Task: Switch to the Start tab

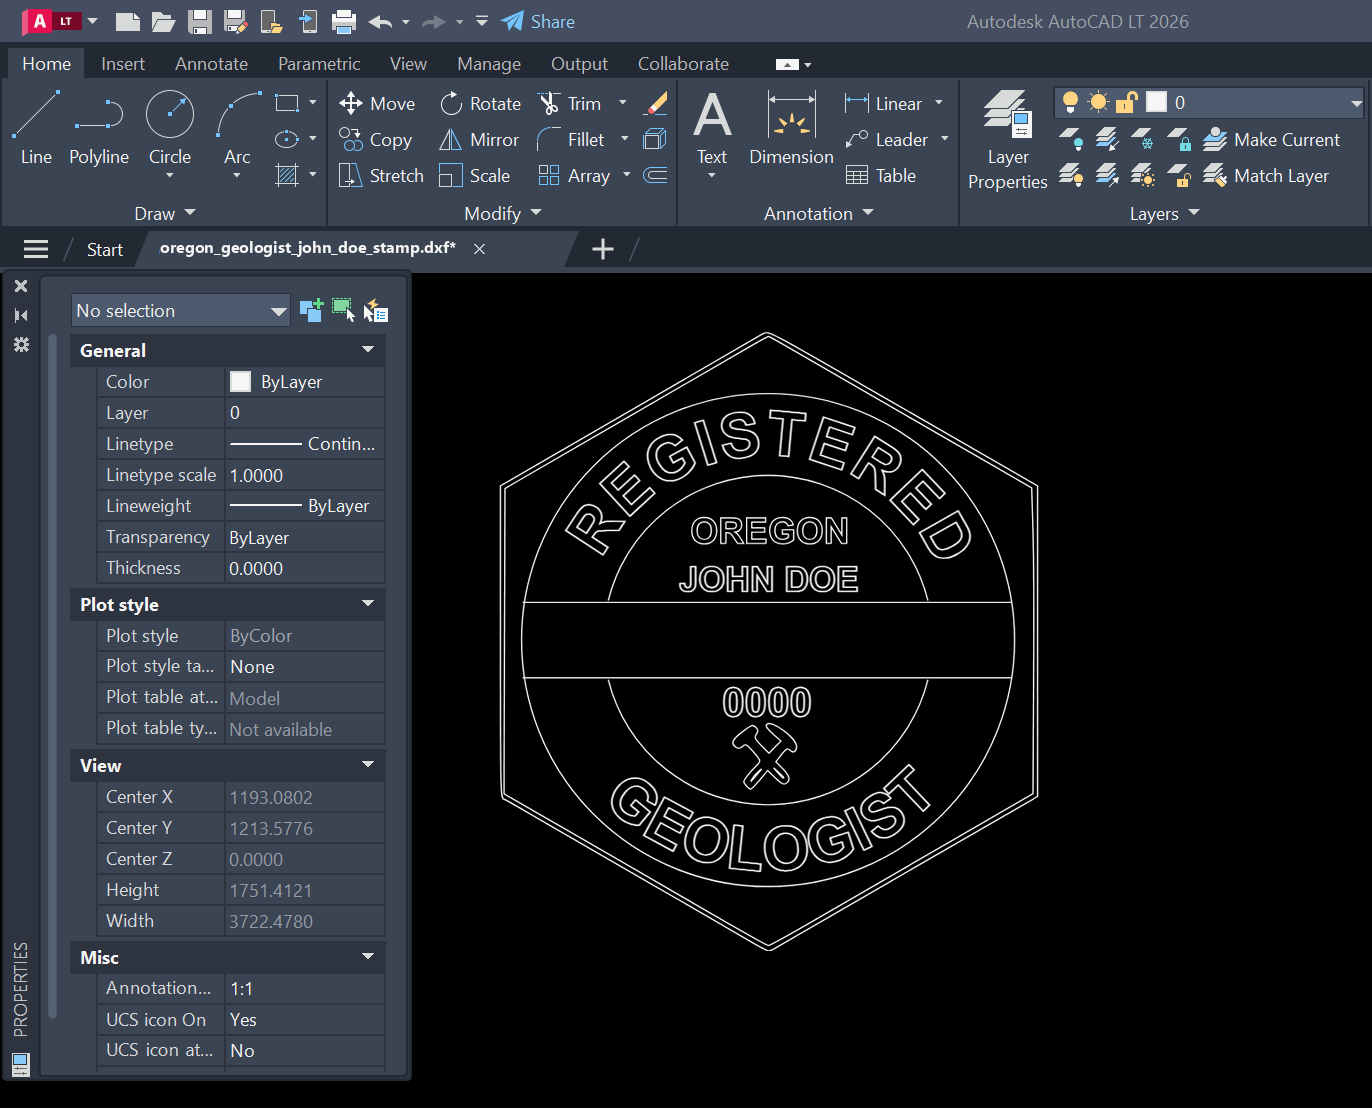Action: click(104, 250)
